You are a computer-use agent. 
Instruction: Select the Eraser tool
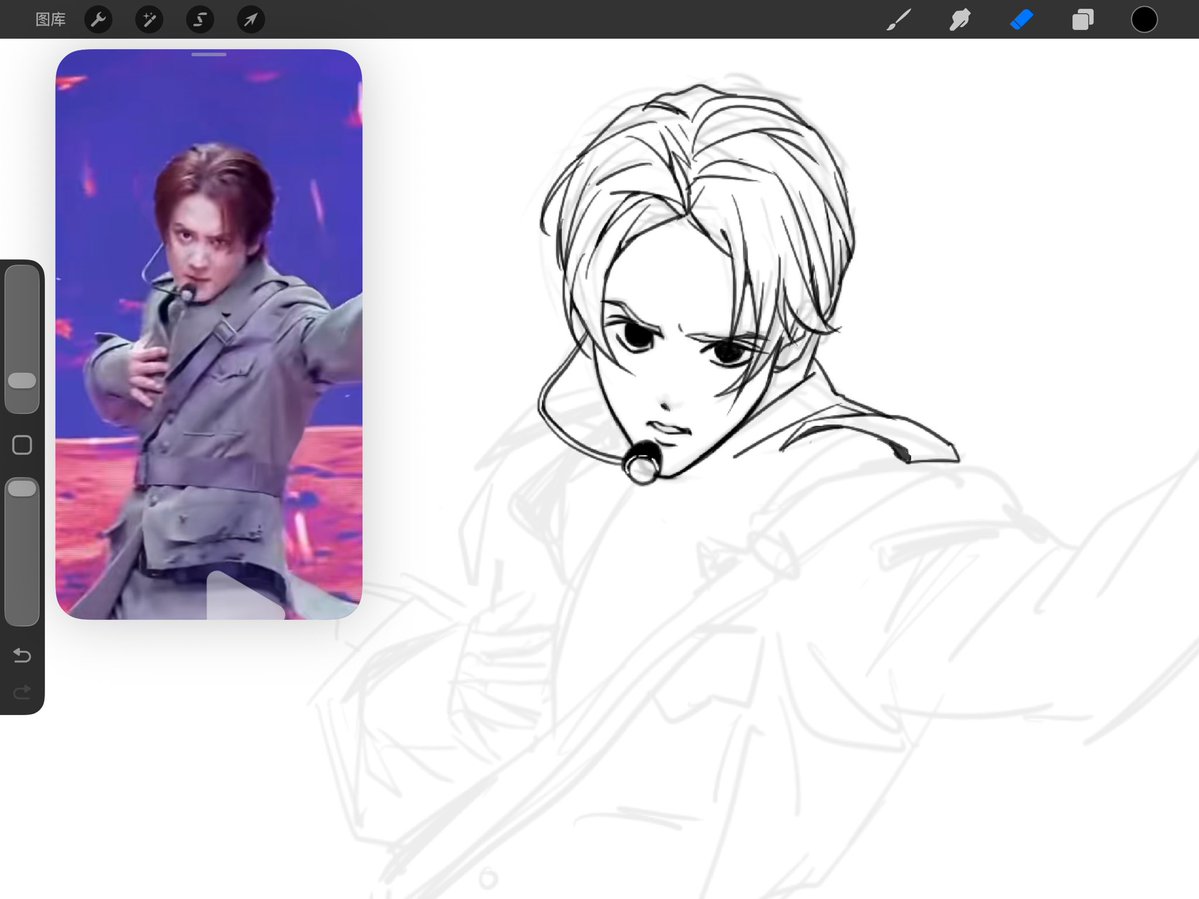1022,19
